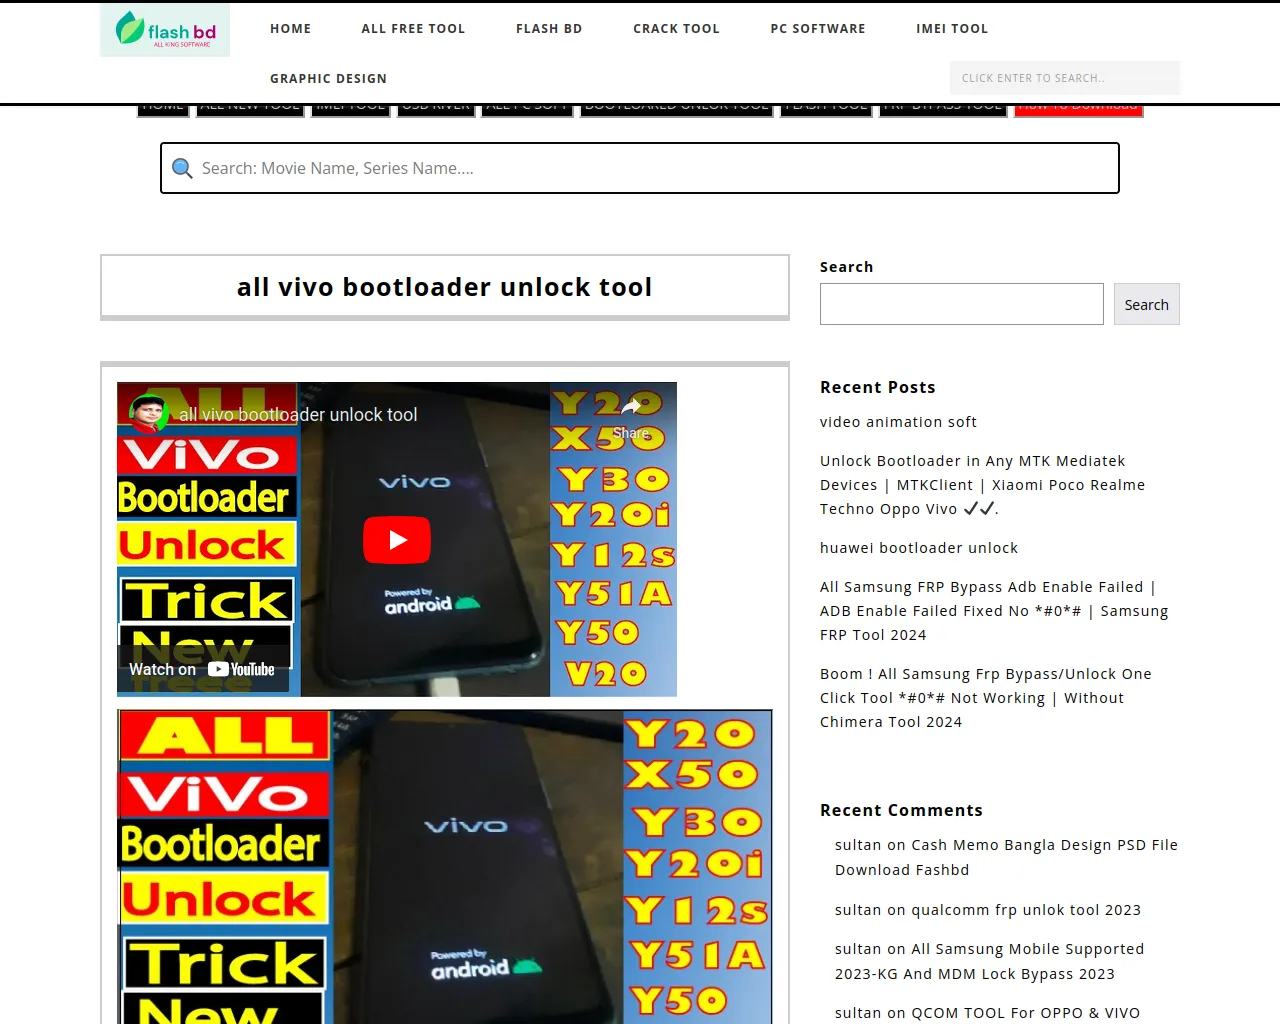This screenshot has height=1024, width=1280.
Task: Open post 'Boom ! All Samsung Frp Bypass/Unlock'
Action: [x=986, y=698]
